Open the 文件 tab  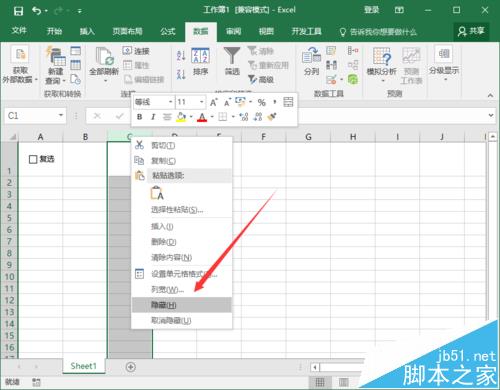(x=19, y=31)
